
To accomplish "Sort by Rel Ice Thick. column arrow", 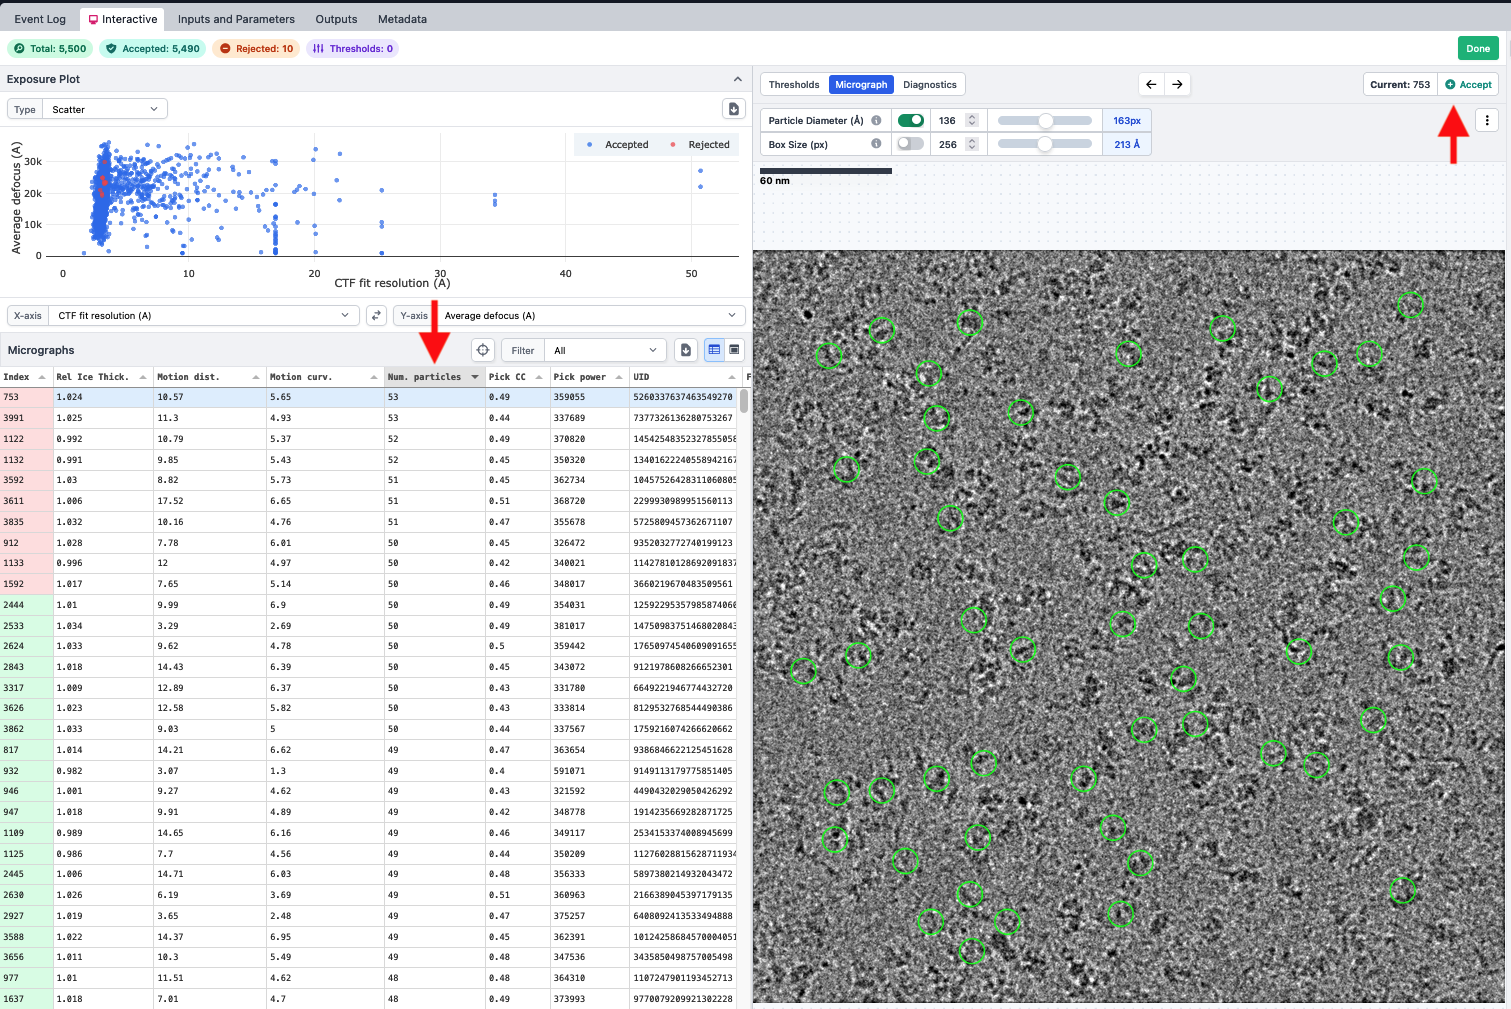I will [143, 377].
